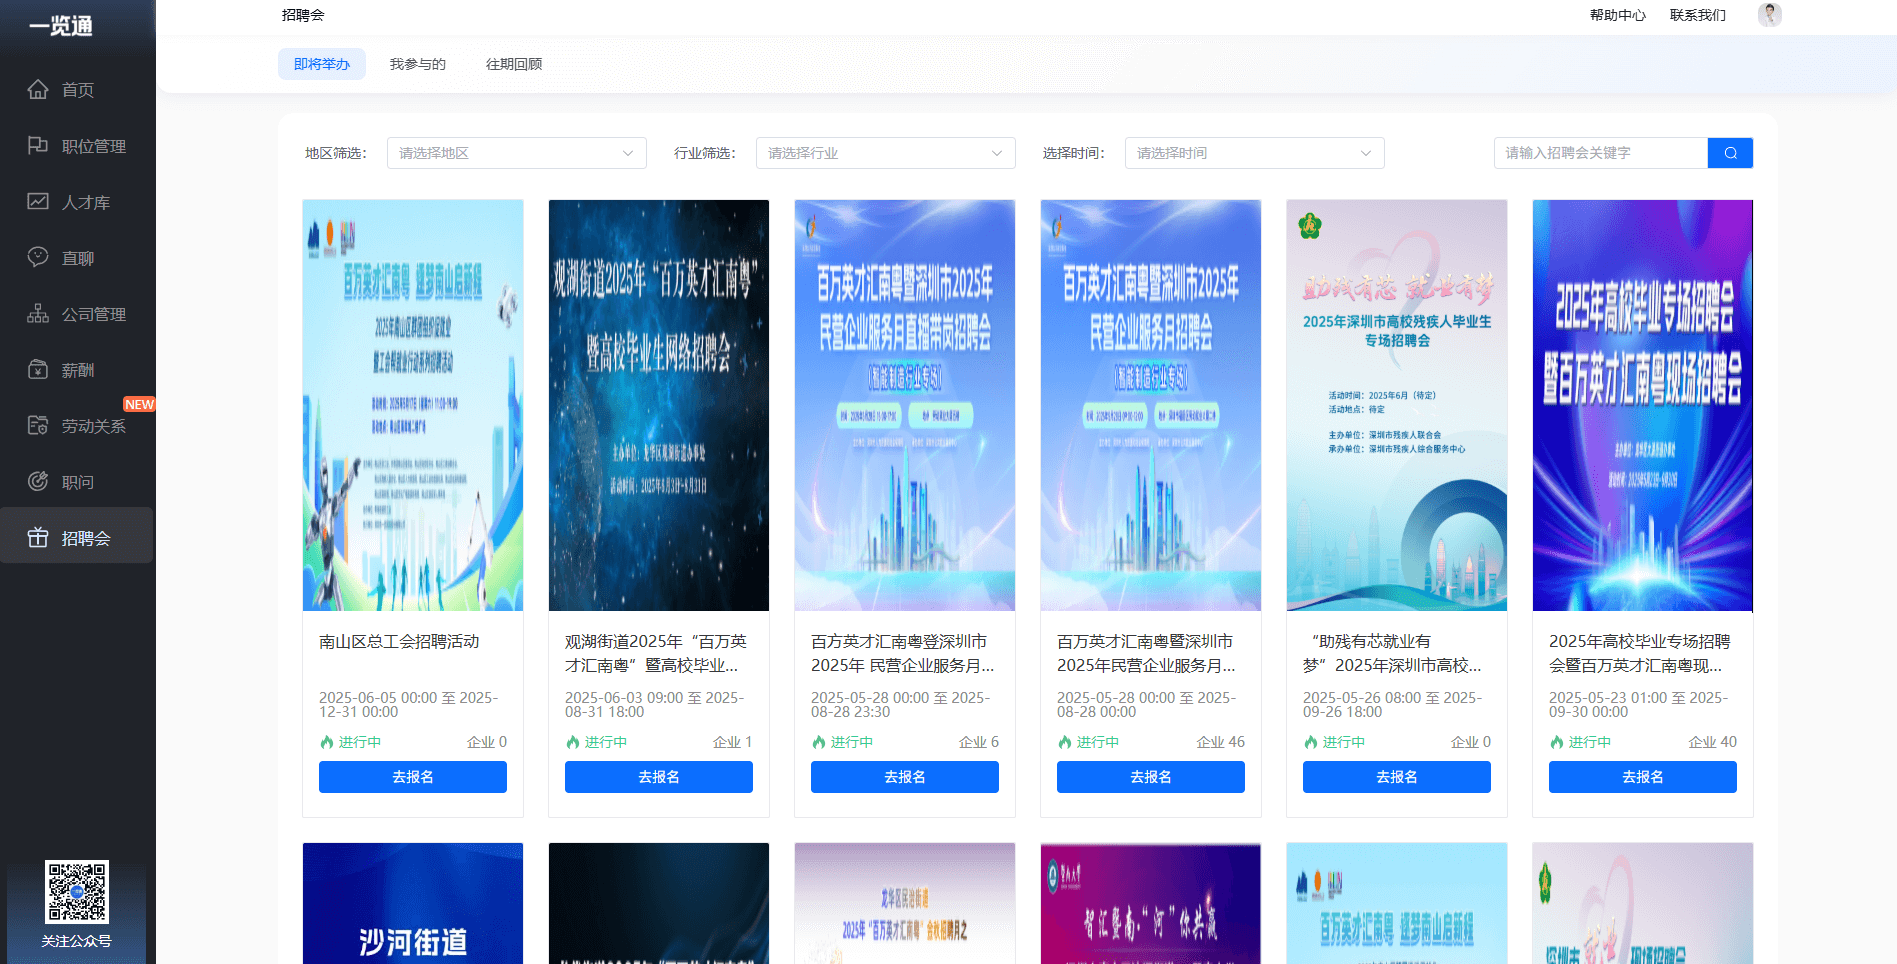Open 薪酬 in the sidebar
1897x964 pixels.
point(77,370)
